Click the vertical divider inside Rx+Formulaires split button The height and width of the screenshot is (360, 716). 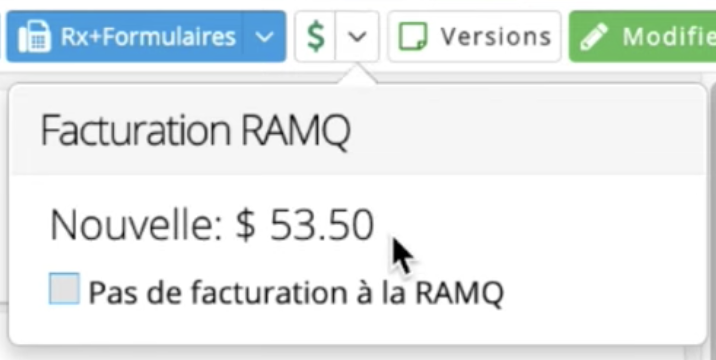coord(243,37)
